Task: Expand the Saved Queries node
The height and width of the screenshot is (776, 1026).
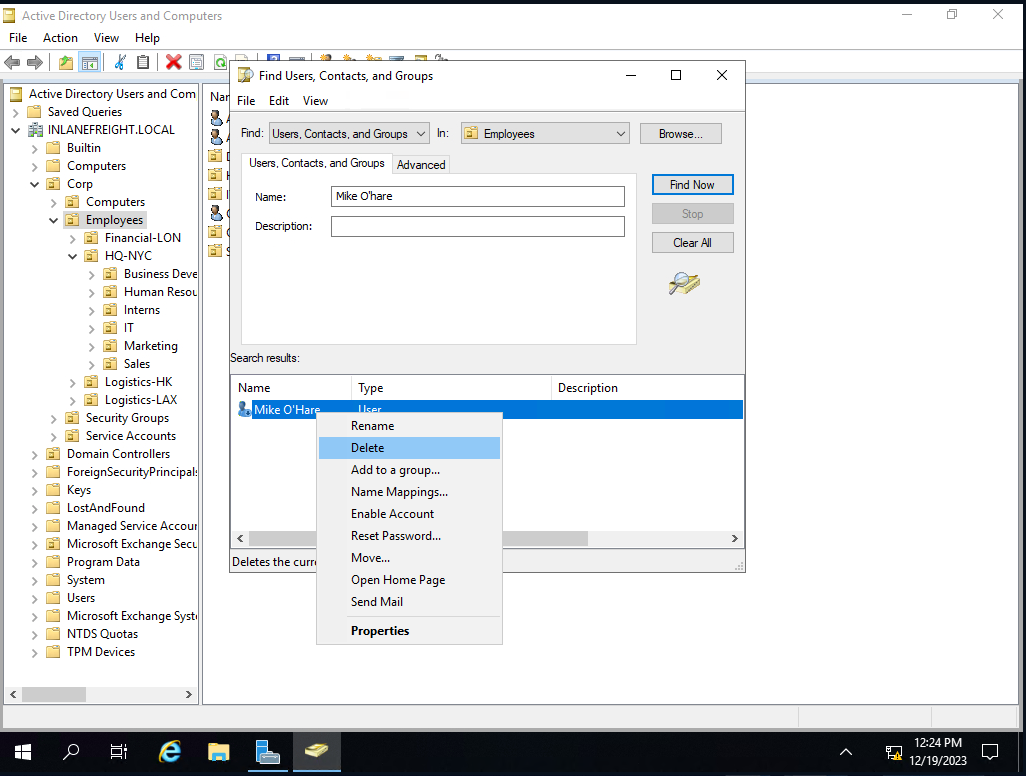Action: tap(16, 113)
